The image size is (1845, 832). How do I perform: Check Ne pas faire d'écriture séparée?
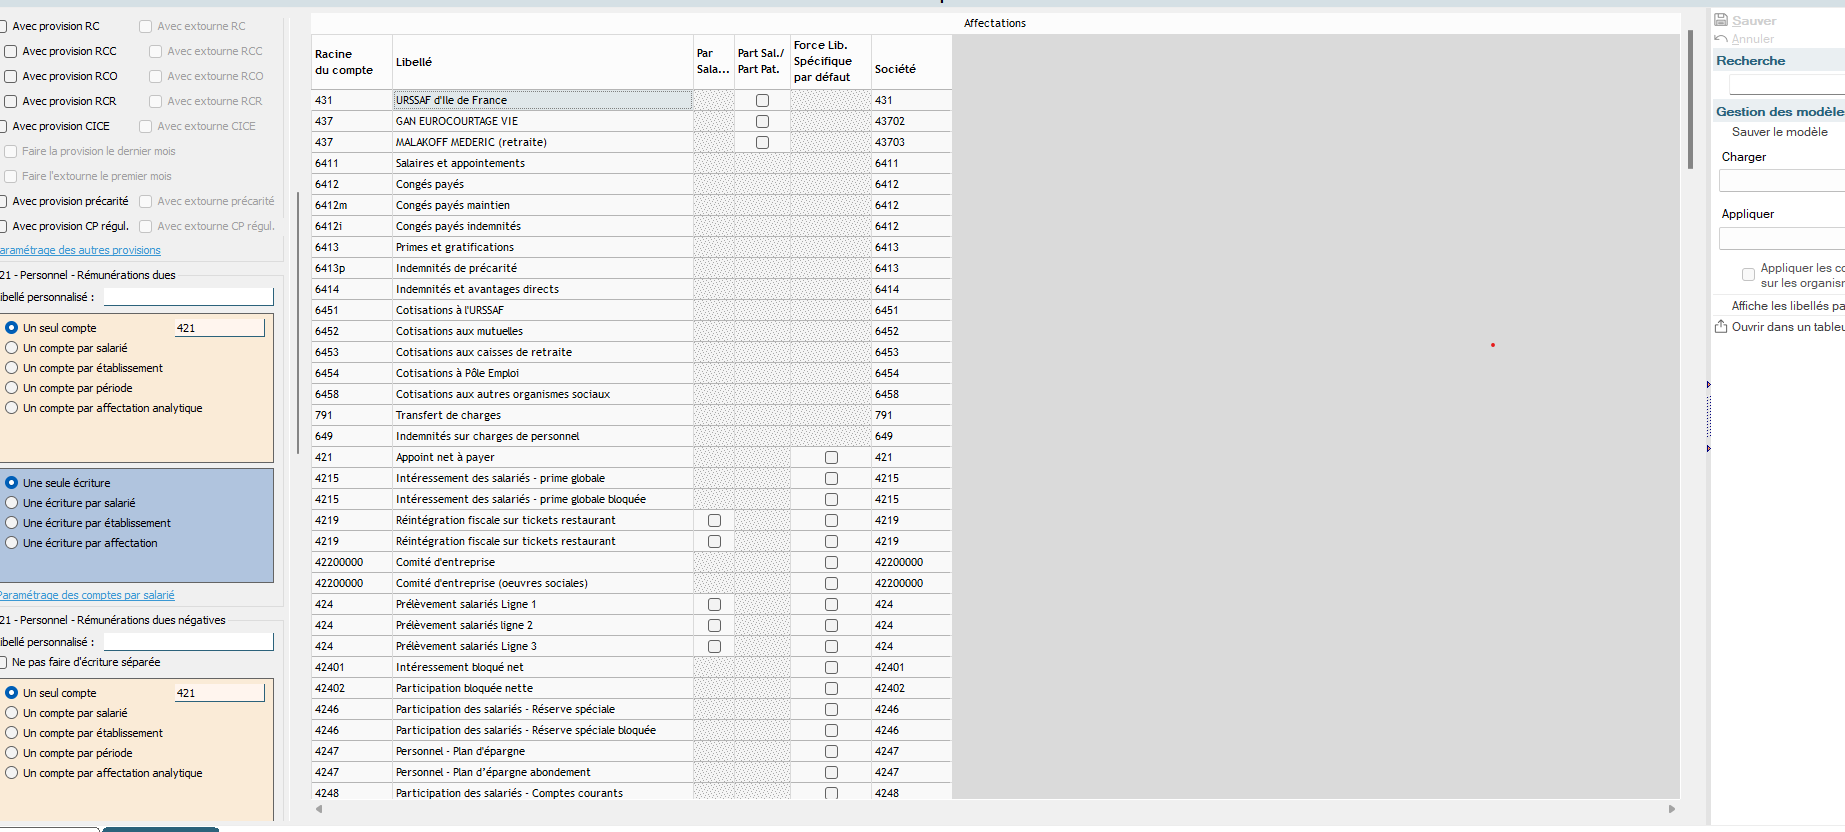tap(3, 662)
